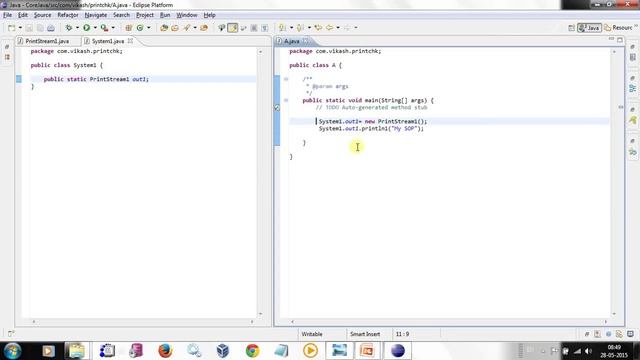Image resolution: width=640 pixels, height=360 pixels.
Task: Open the Navigate menu
Action: point(96,15)
